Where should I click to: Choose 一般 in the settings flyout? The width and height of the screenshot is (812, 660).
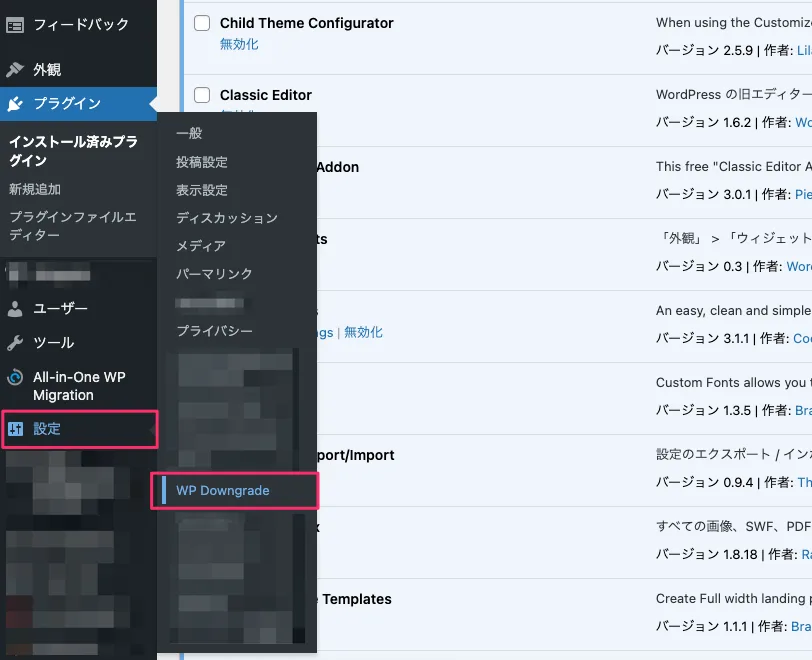189,133
